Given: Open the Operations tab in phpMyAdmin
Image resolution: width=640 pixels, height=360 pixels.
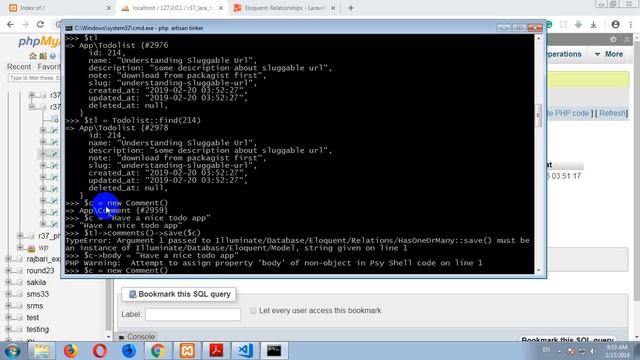Looking at the screenshot, I should 564,54.
